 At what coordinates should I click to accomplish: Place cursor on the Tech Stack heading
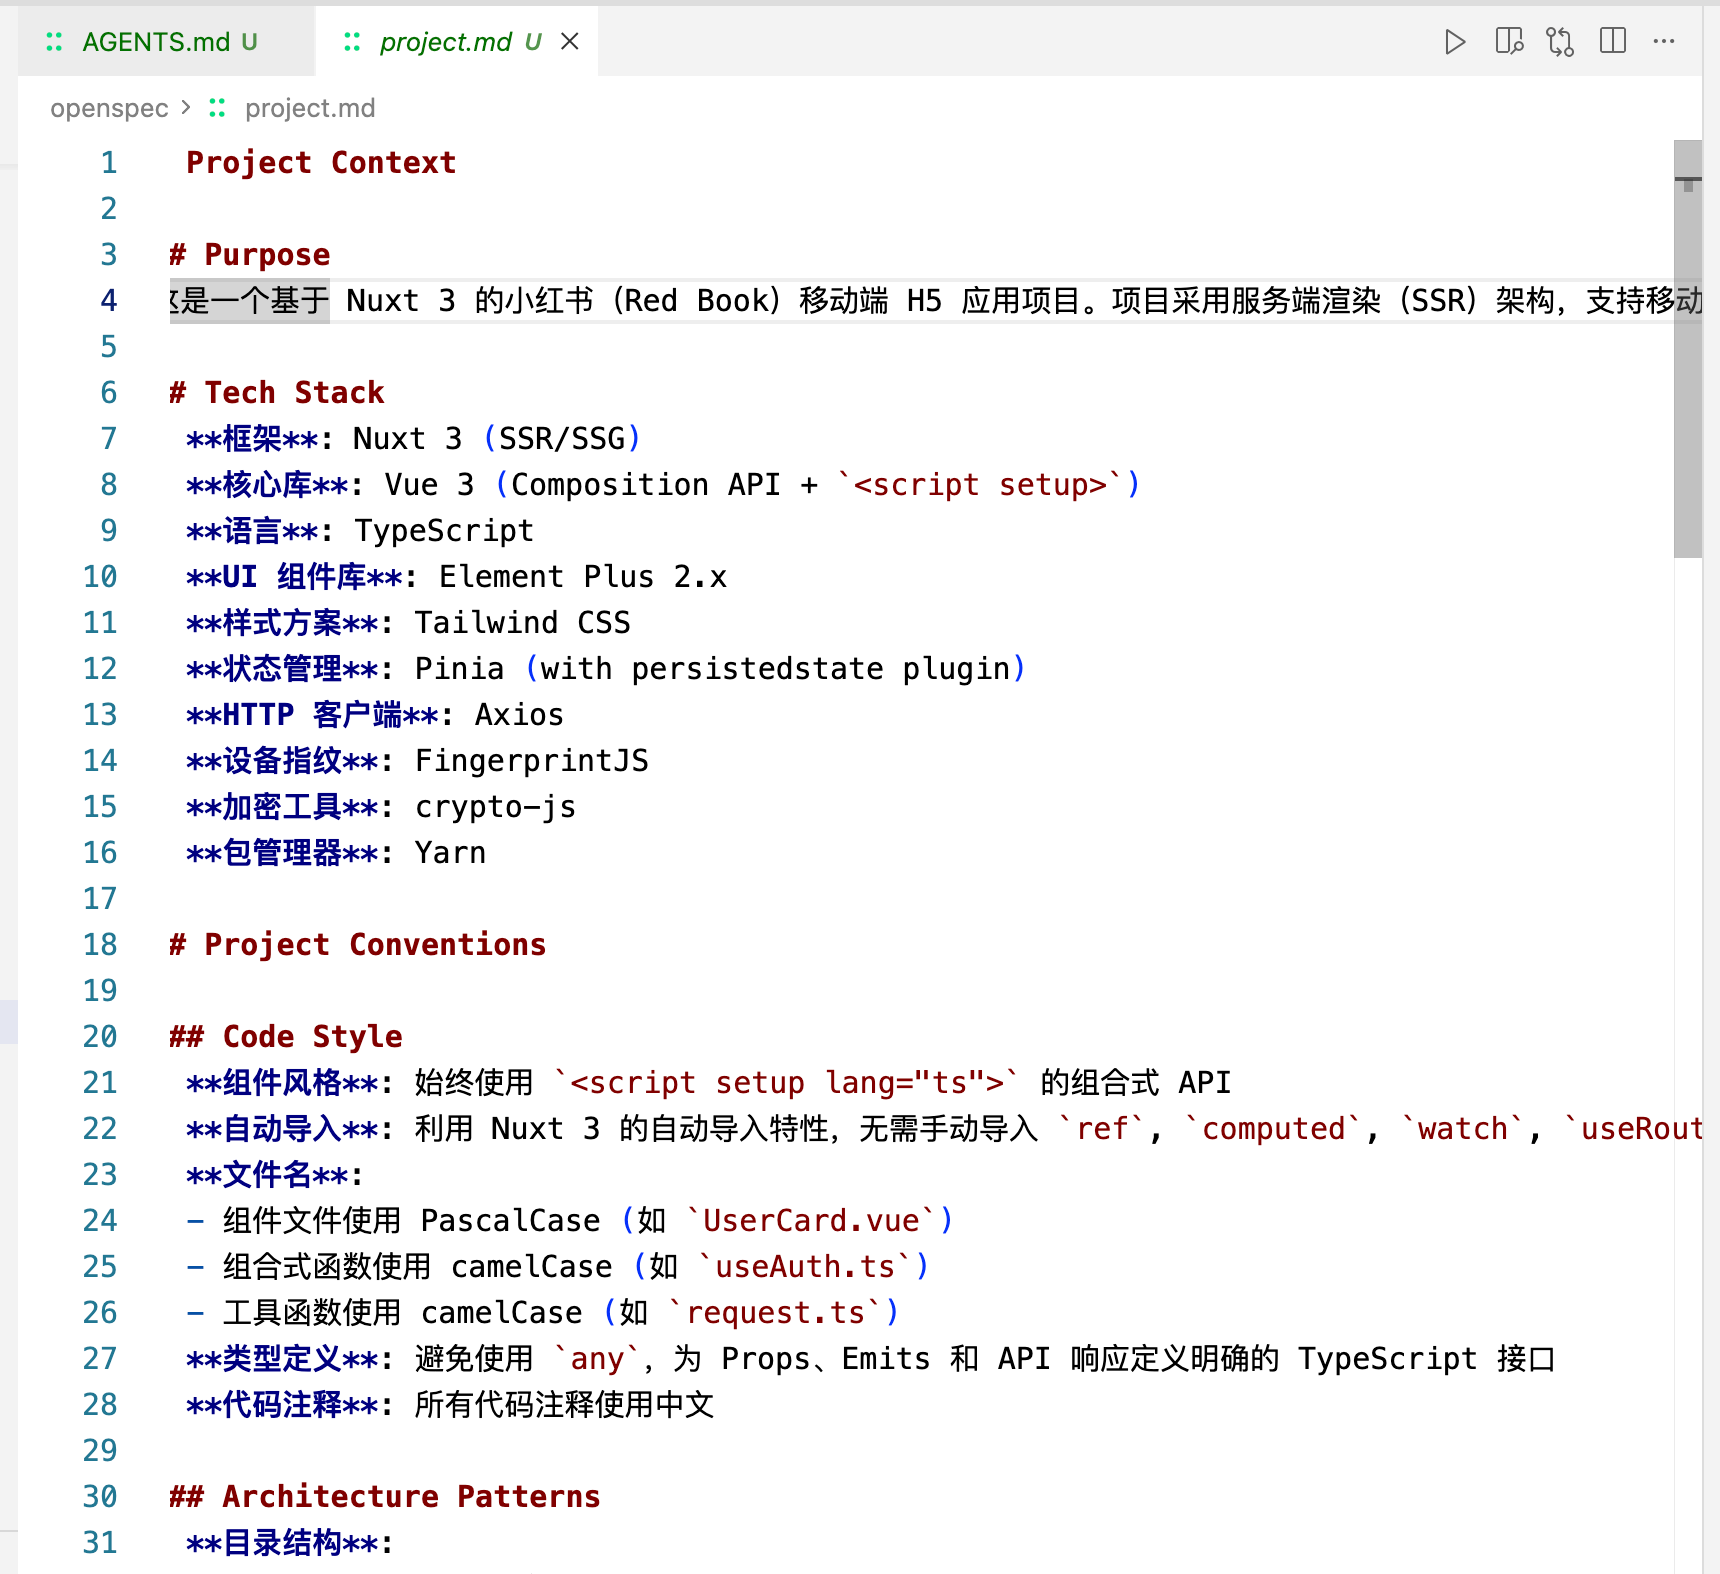(294, 393)
